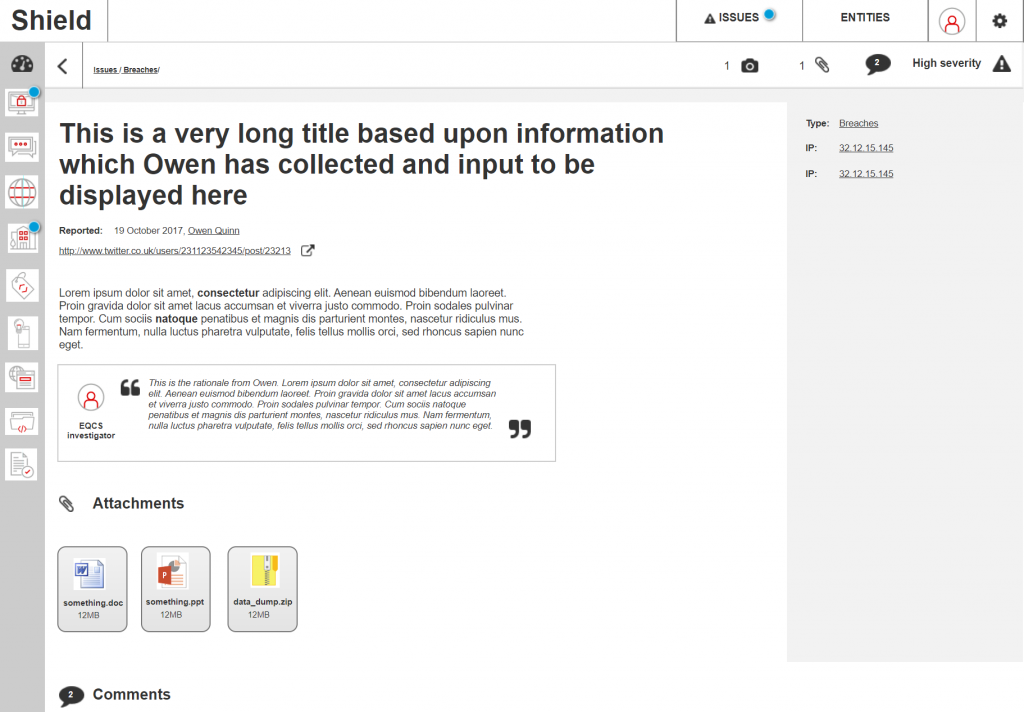This screenshot has height=712, width=1024.
Task: Open the settings gear icon
Action: (999, 21)
